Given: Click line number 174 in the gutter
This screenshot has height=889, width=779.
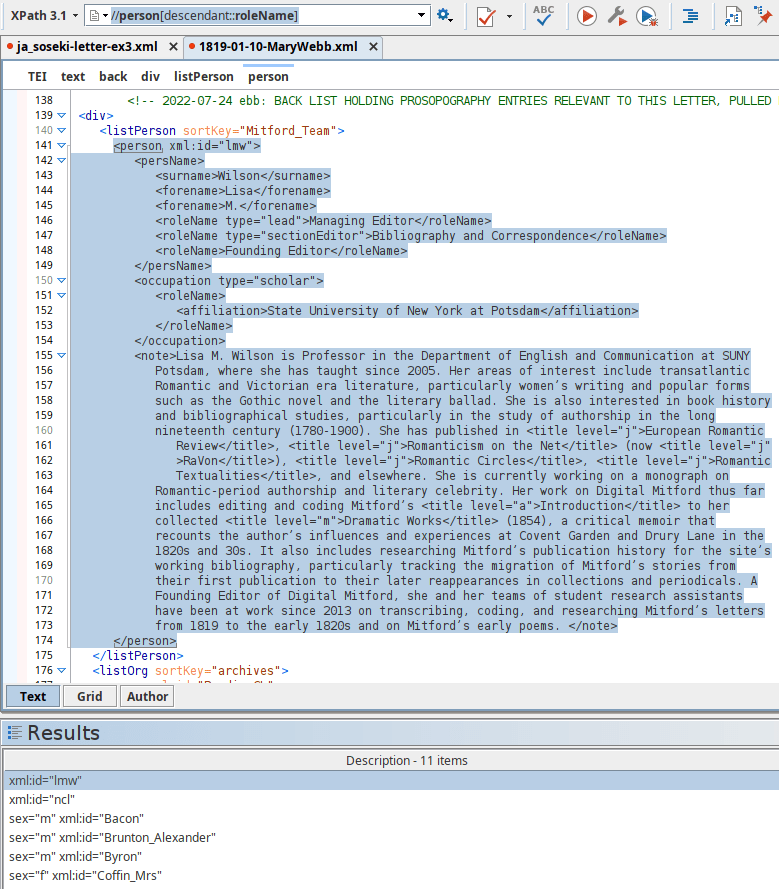Looking at the screenshot, I should click(x=44, y=640).
